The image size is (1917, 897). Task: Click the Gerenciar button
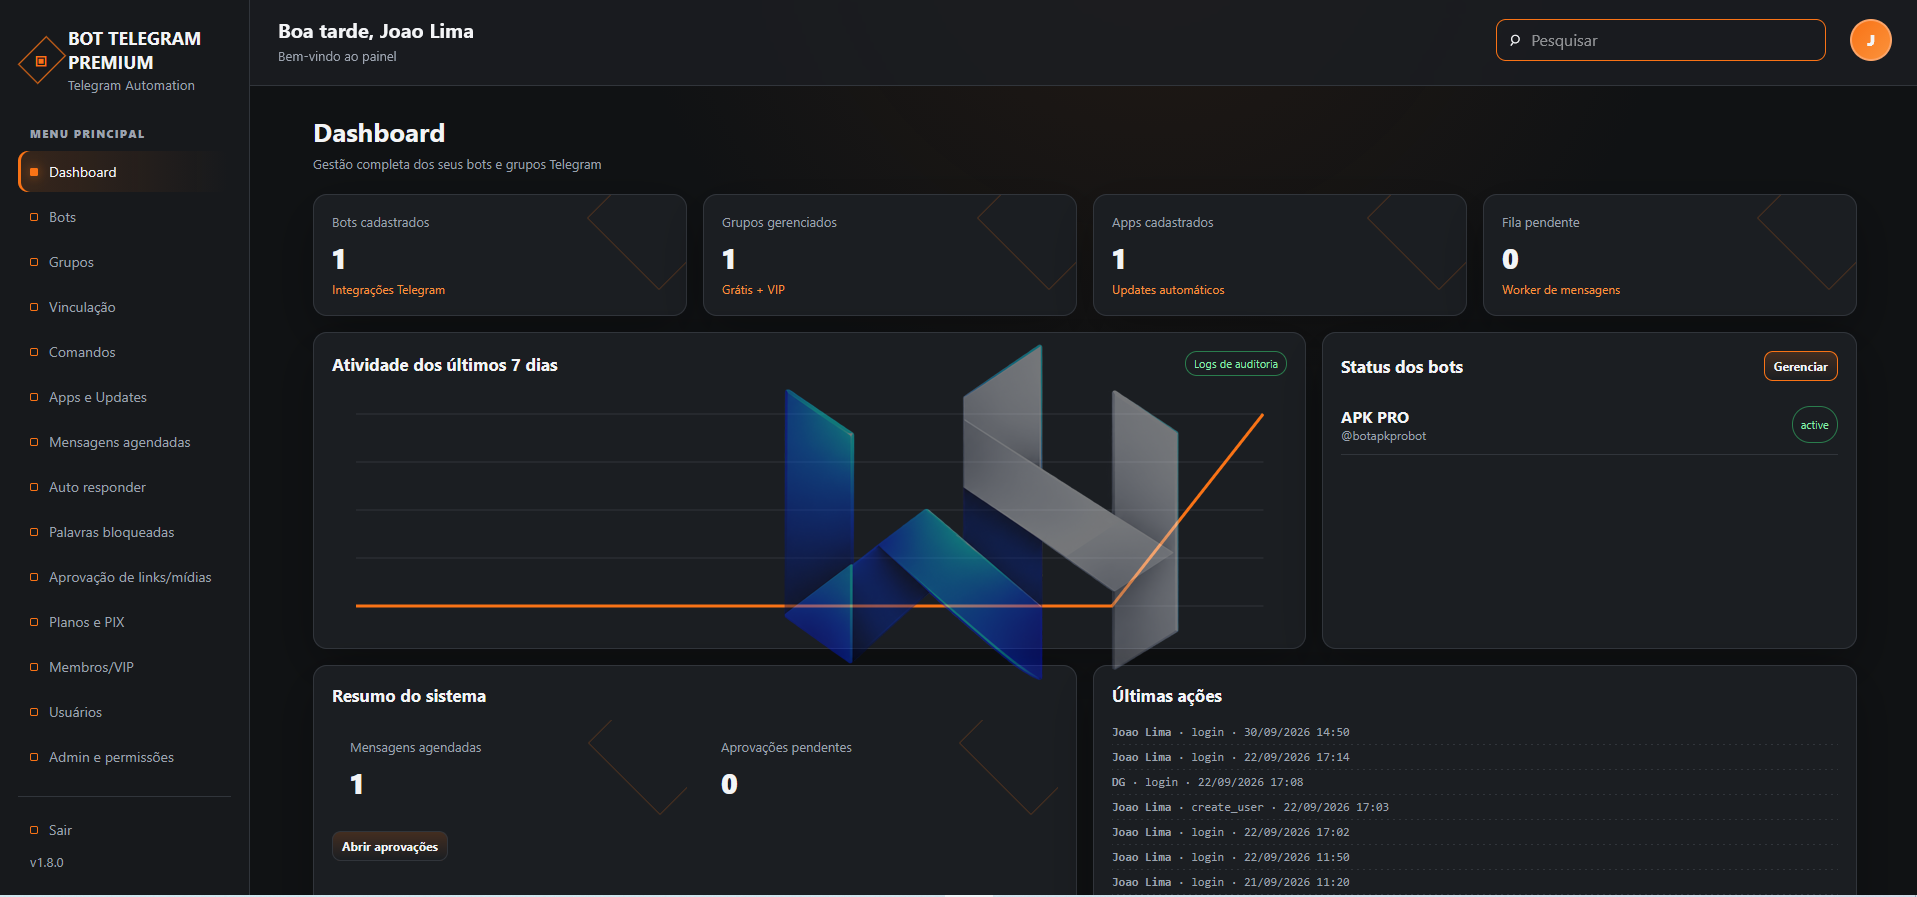point(1800,367)
